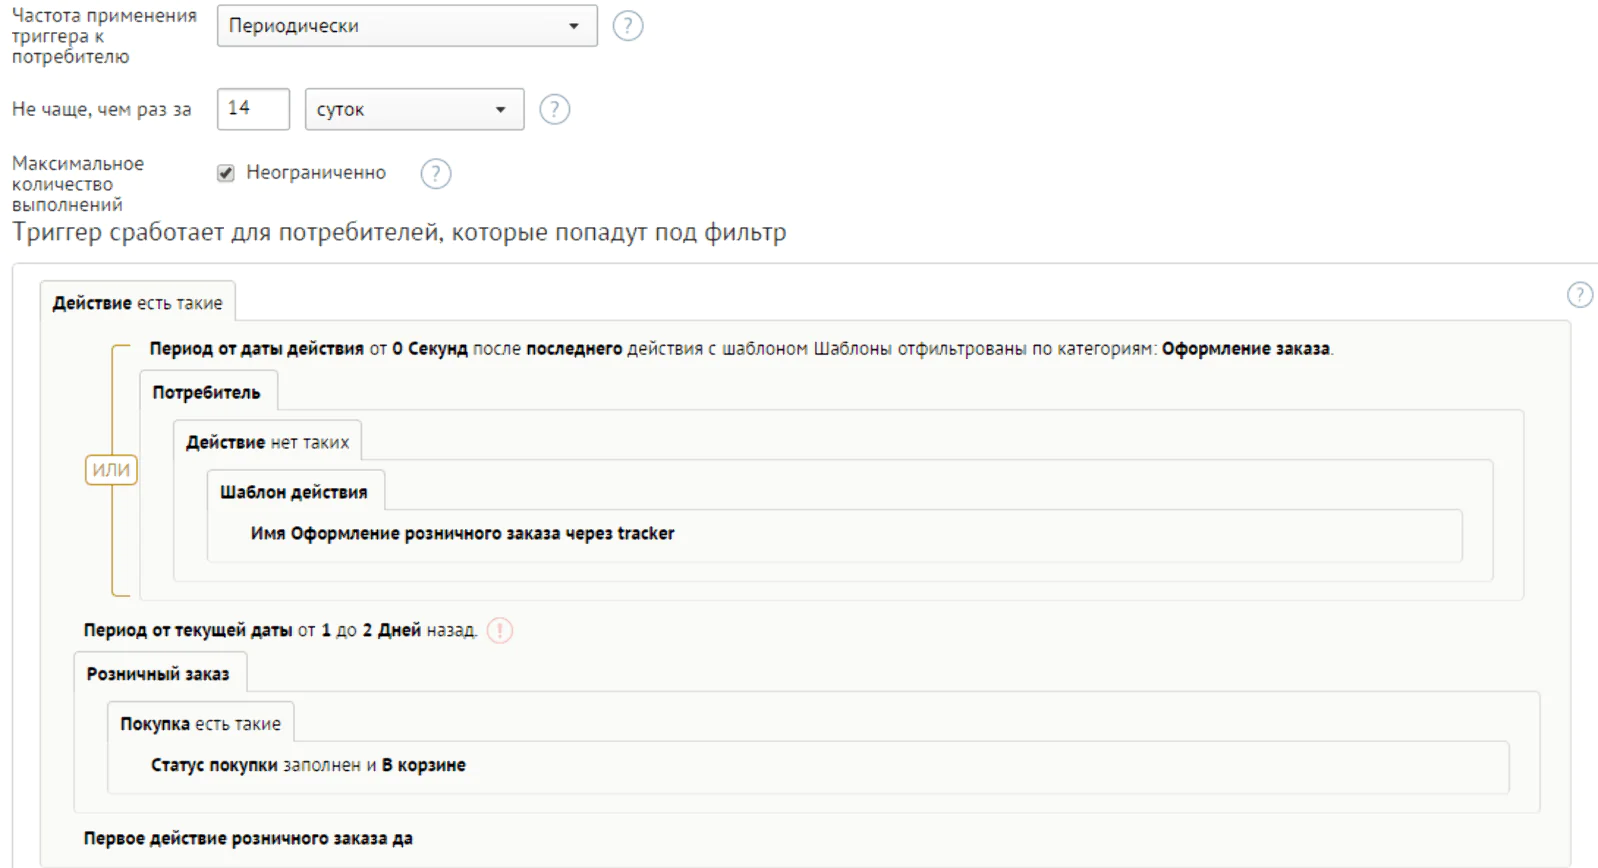Select the Шаблон действия tab
The image size is (1598, 868).
pos(294,492)
